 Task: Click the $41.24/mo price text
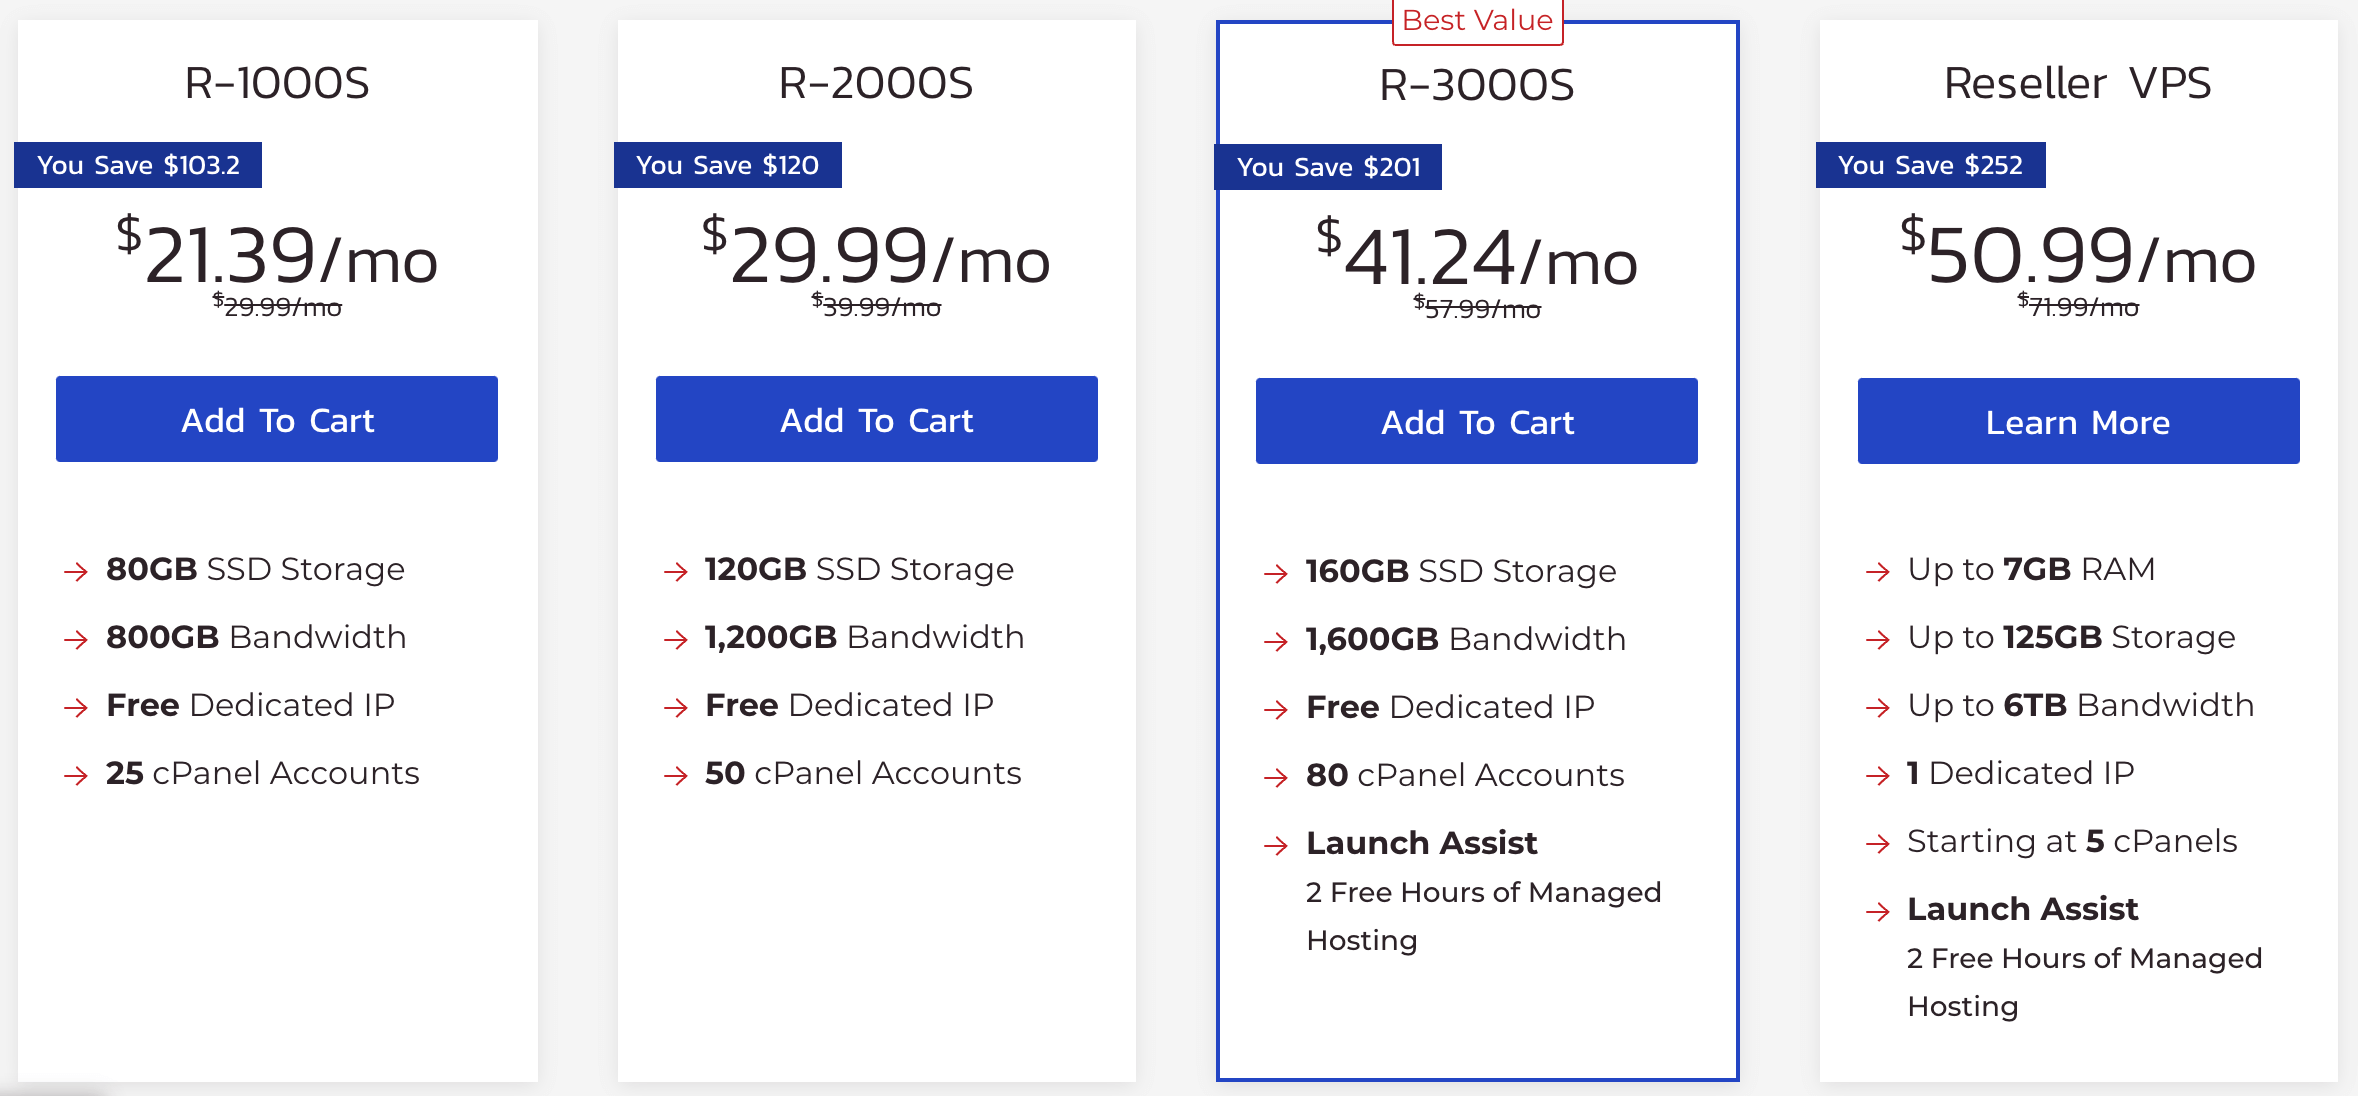(x=1477, y=254)
